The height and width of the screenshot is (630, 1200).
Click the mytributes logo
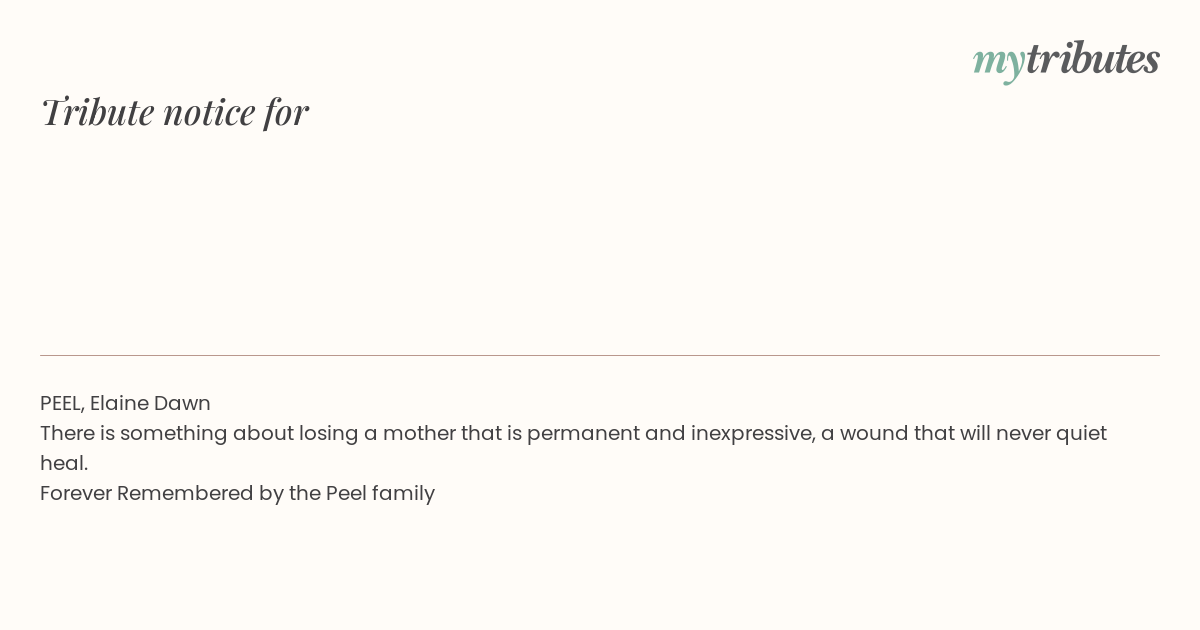point(1066,60)
